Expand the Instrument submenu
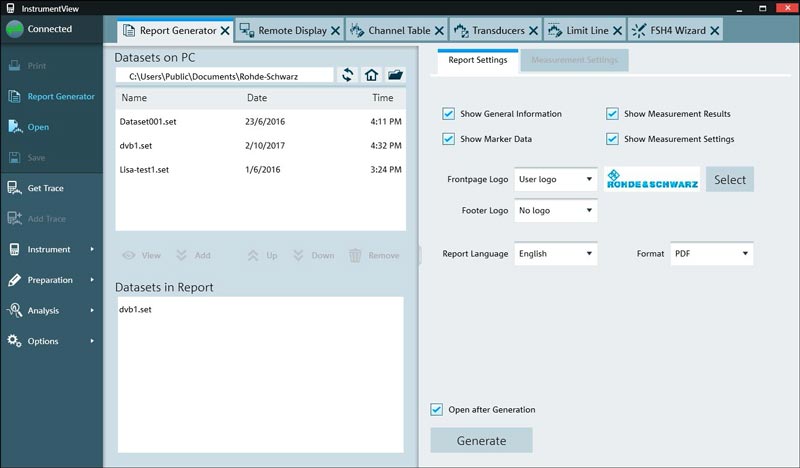The image size is (800, 468). point(91,249)
